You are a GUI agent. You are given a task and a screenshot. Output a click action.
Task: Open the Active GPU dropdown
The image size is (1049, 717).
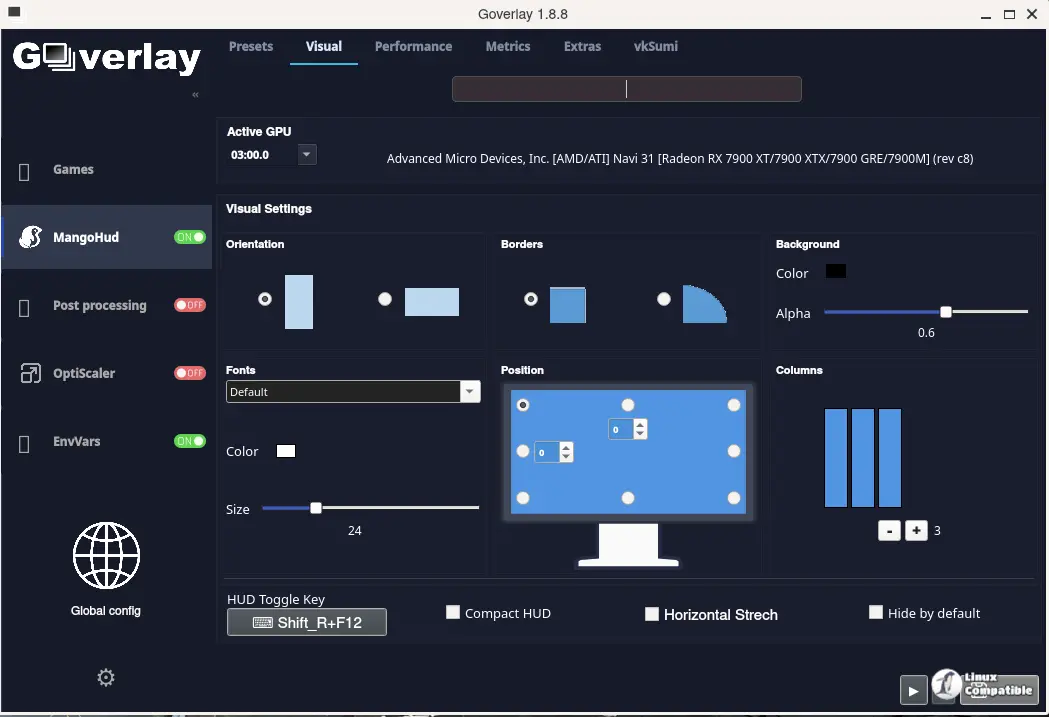click(x=306, y=155)
